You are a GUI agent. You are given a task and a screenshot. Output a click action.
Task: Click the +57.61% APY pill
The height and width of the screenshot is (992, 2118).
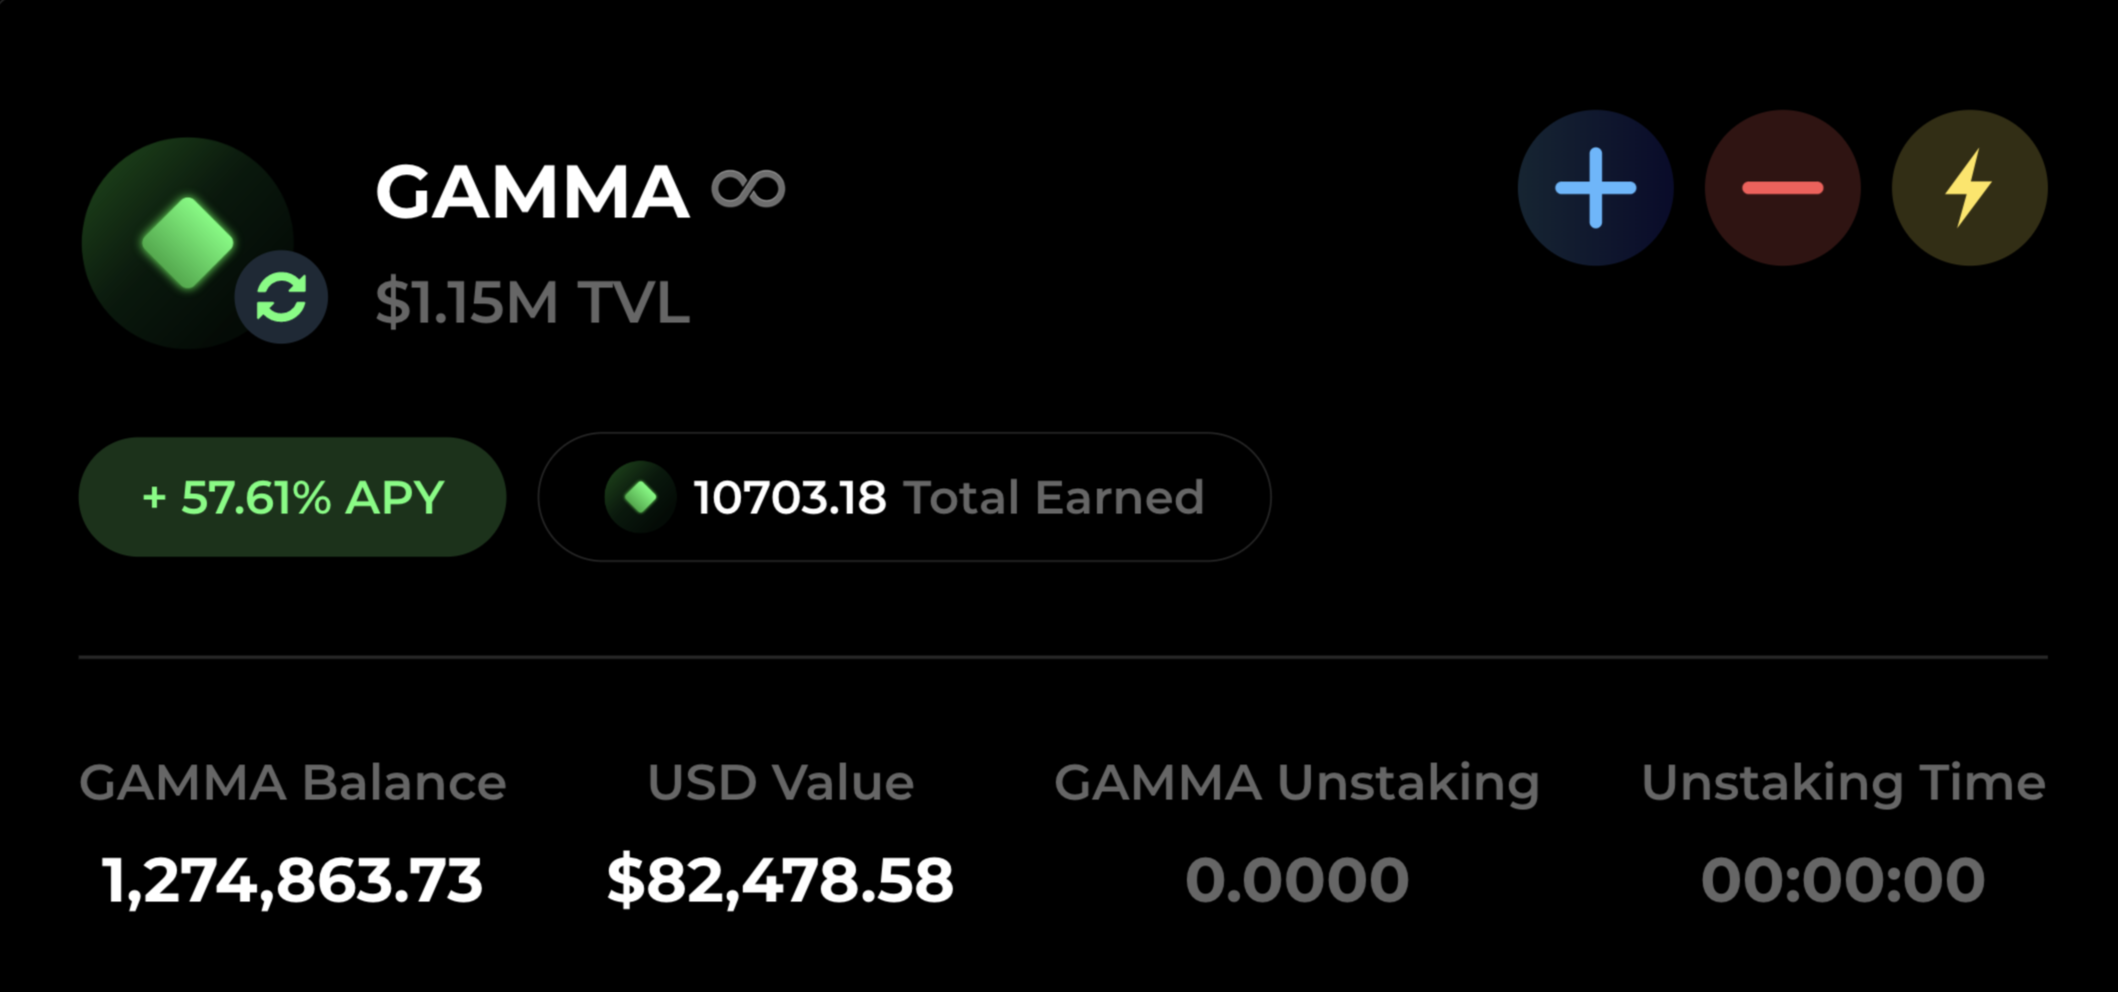click(292, 497)
